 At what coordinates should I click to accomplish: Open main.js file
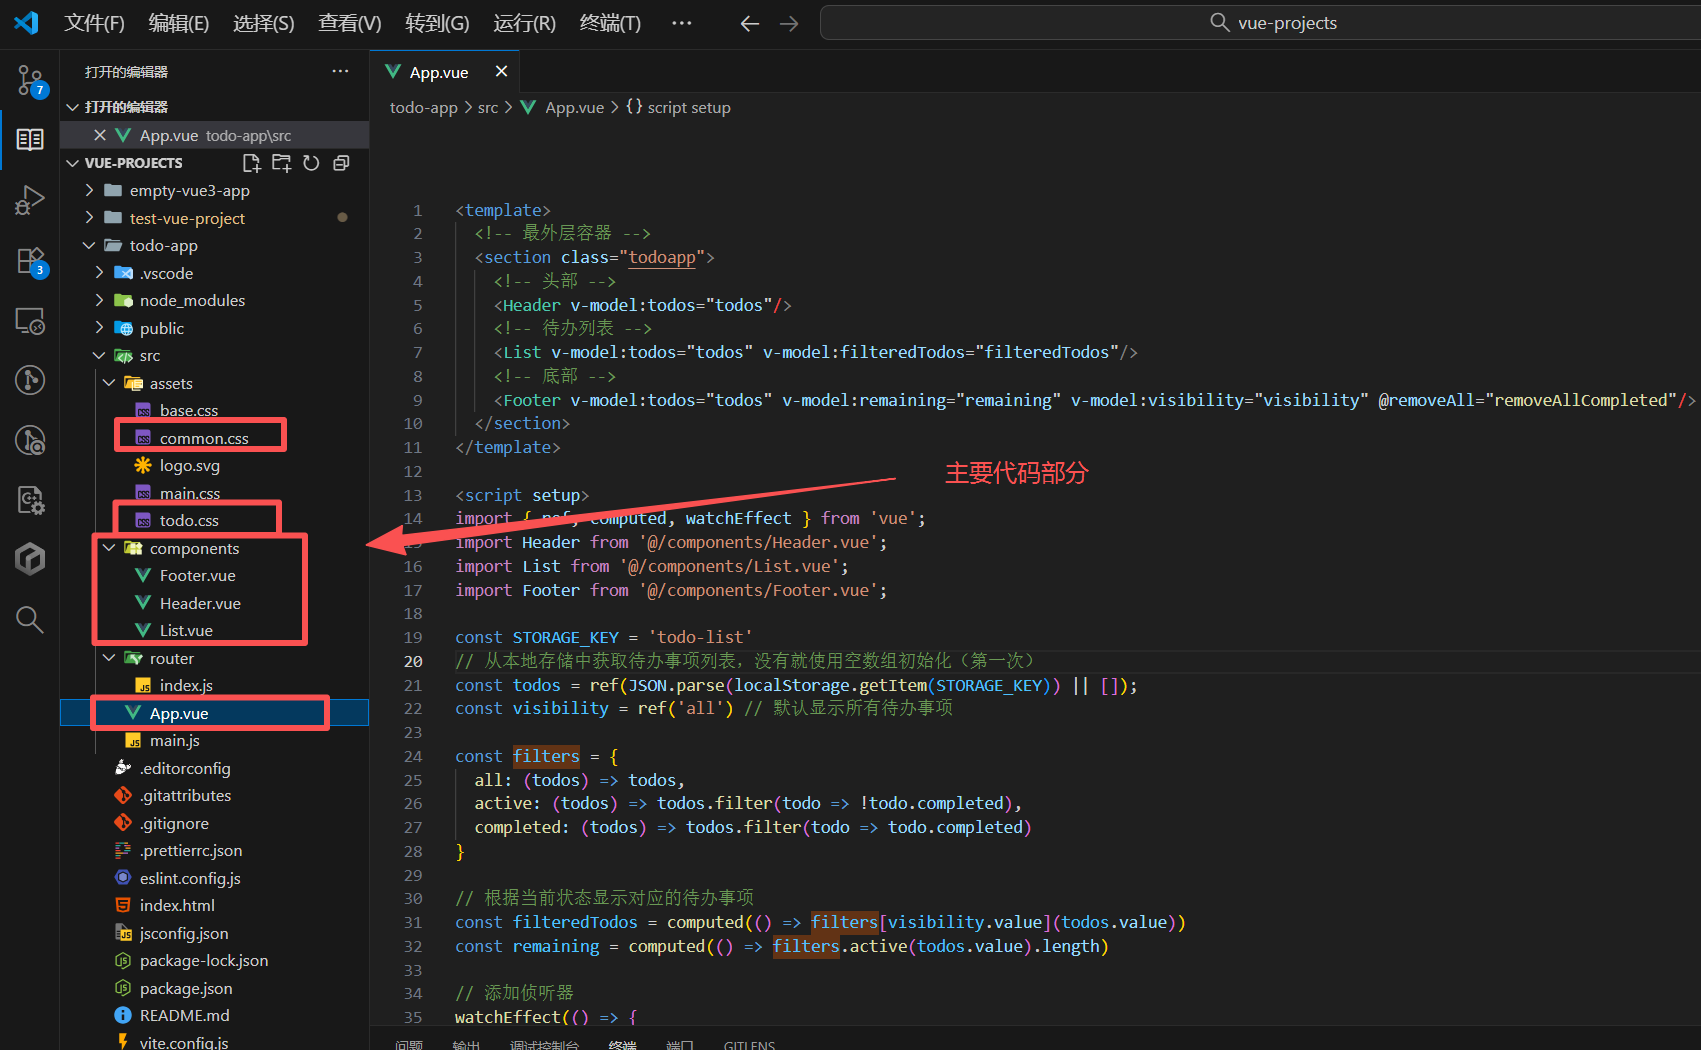click(x=175, y=740)
